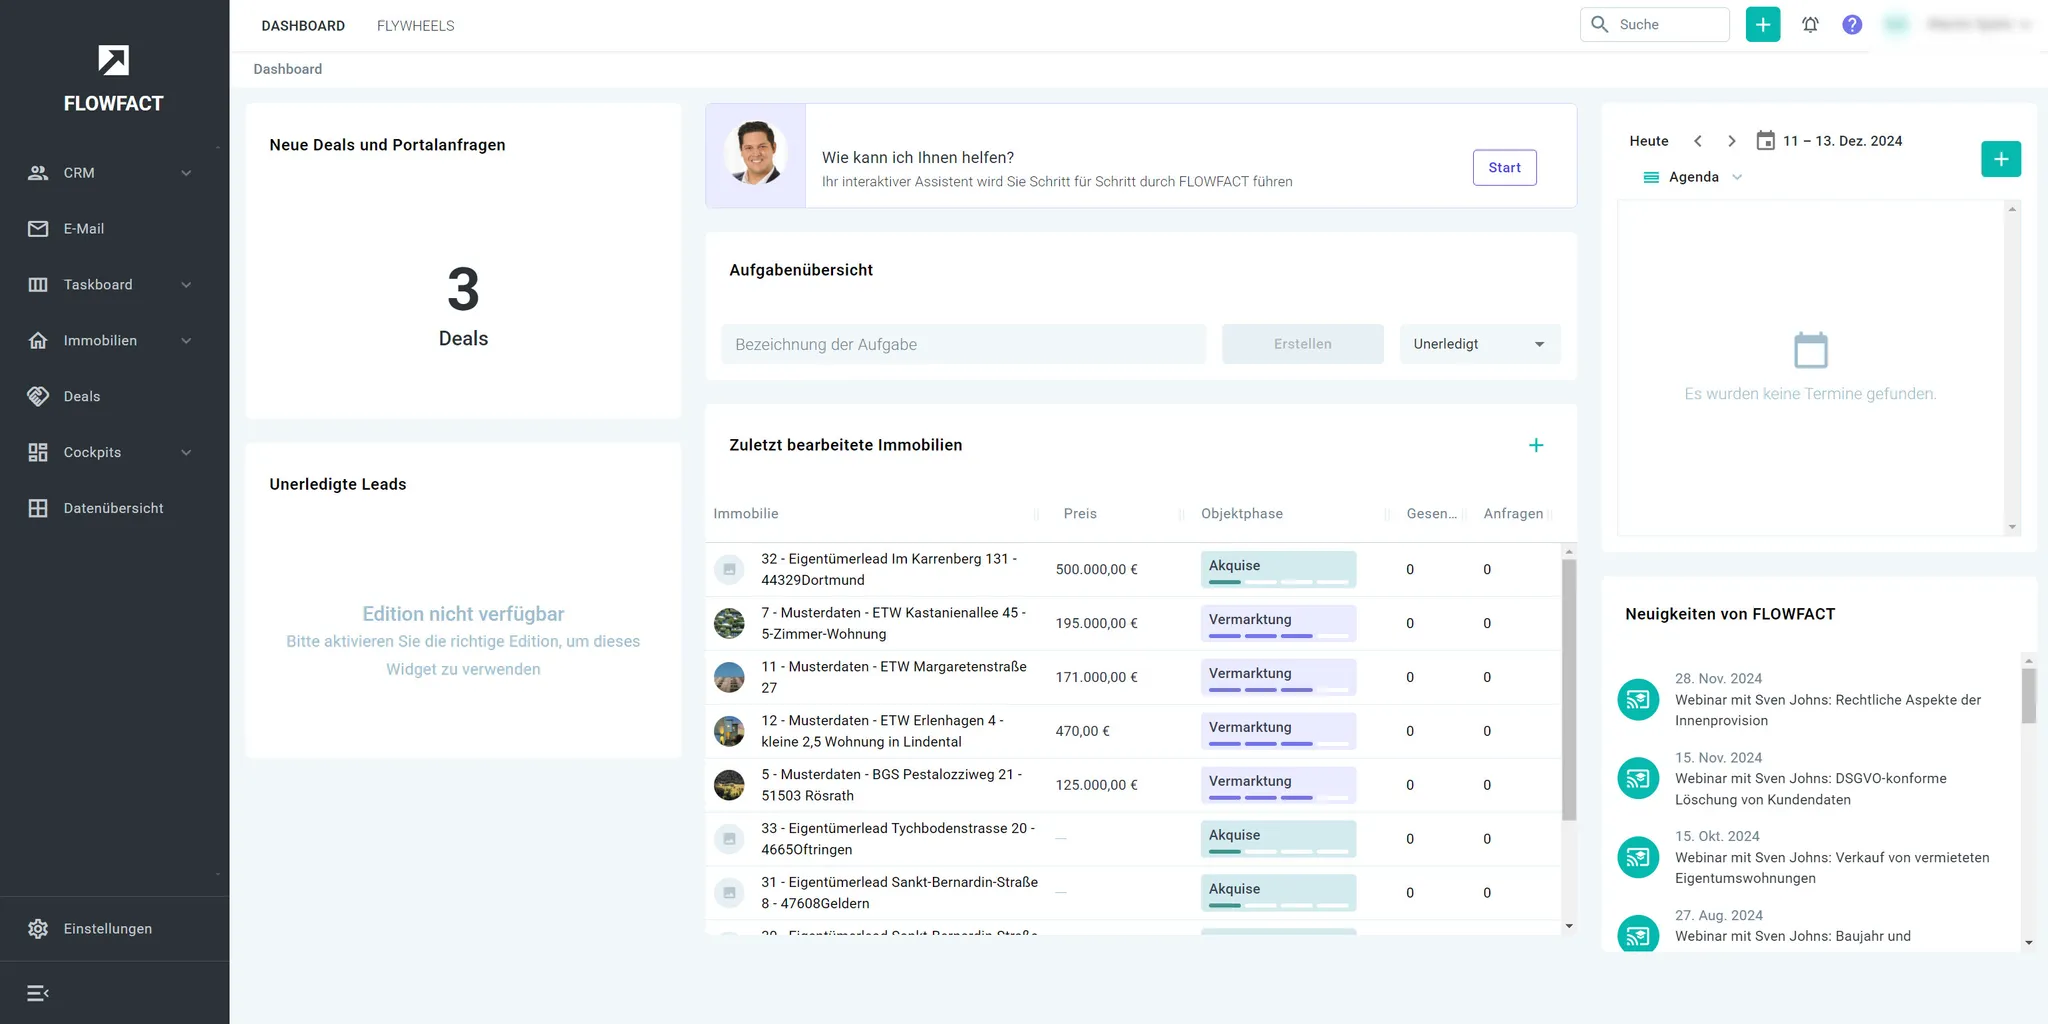This screenshot has width=2048, height=1024.
Task: Click thumbnail of Margaretenstraße 27 property
Action: pyautogui.click(x=729, y=677)
